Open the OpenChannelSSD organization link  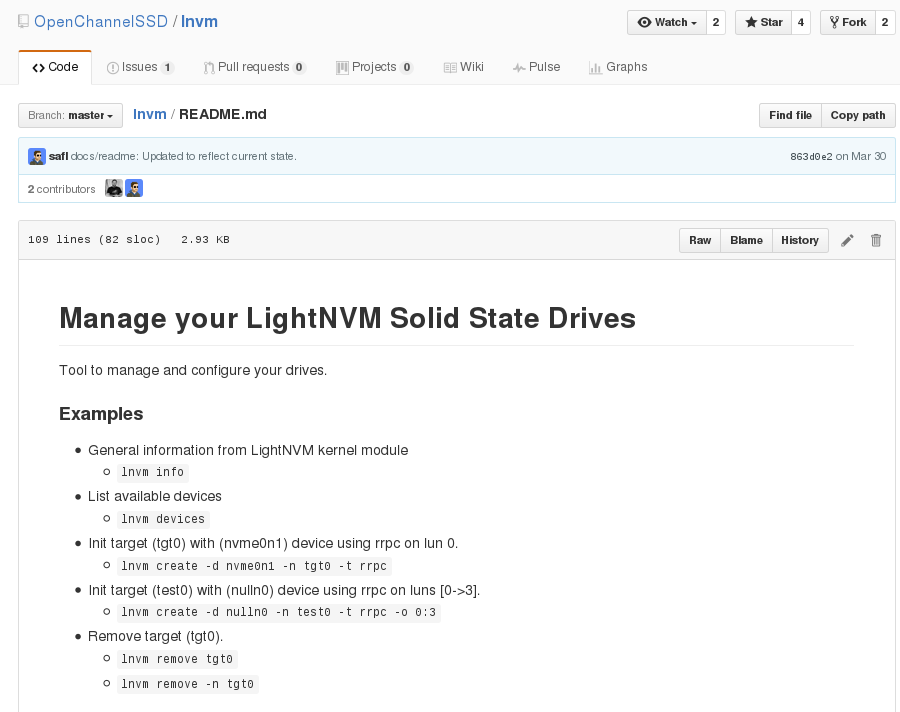pos(101,22)
